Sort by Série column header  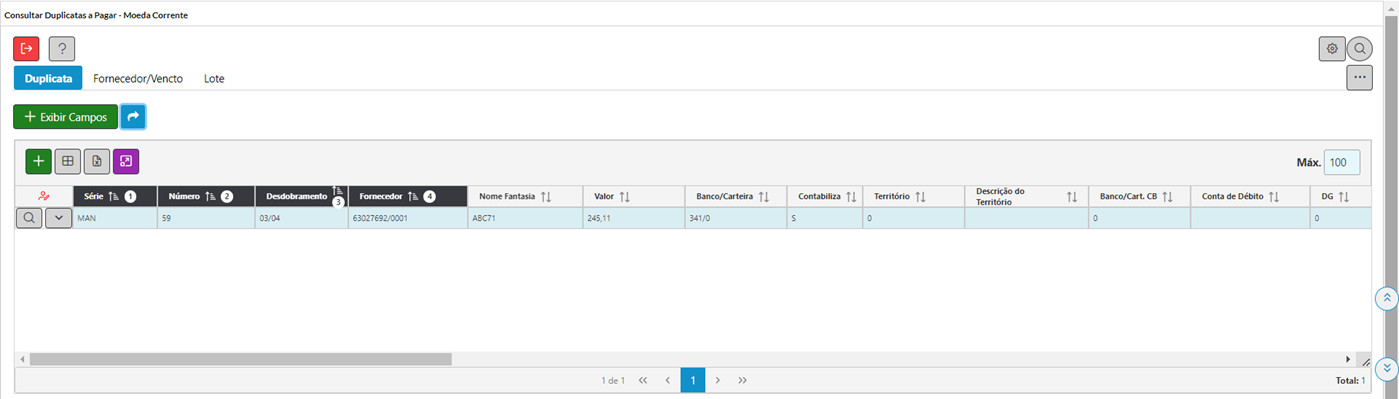tap(115, 196)
